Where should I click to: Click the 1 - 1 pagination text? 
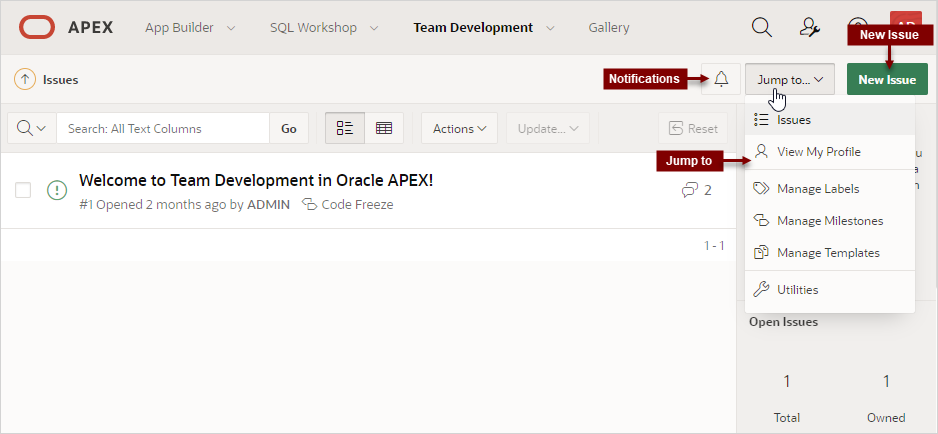(714, 245)
